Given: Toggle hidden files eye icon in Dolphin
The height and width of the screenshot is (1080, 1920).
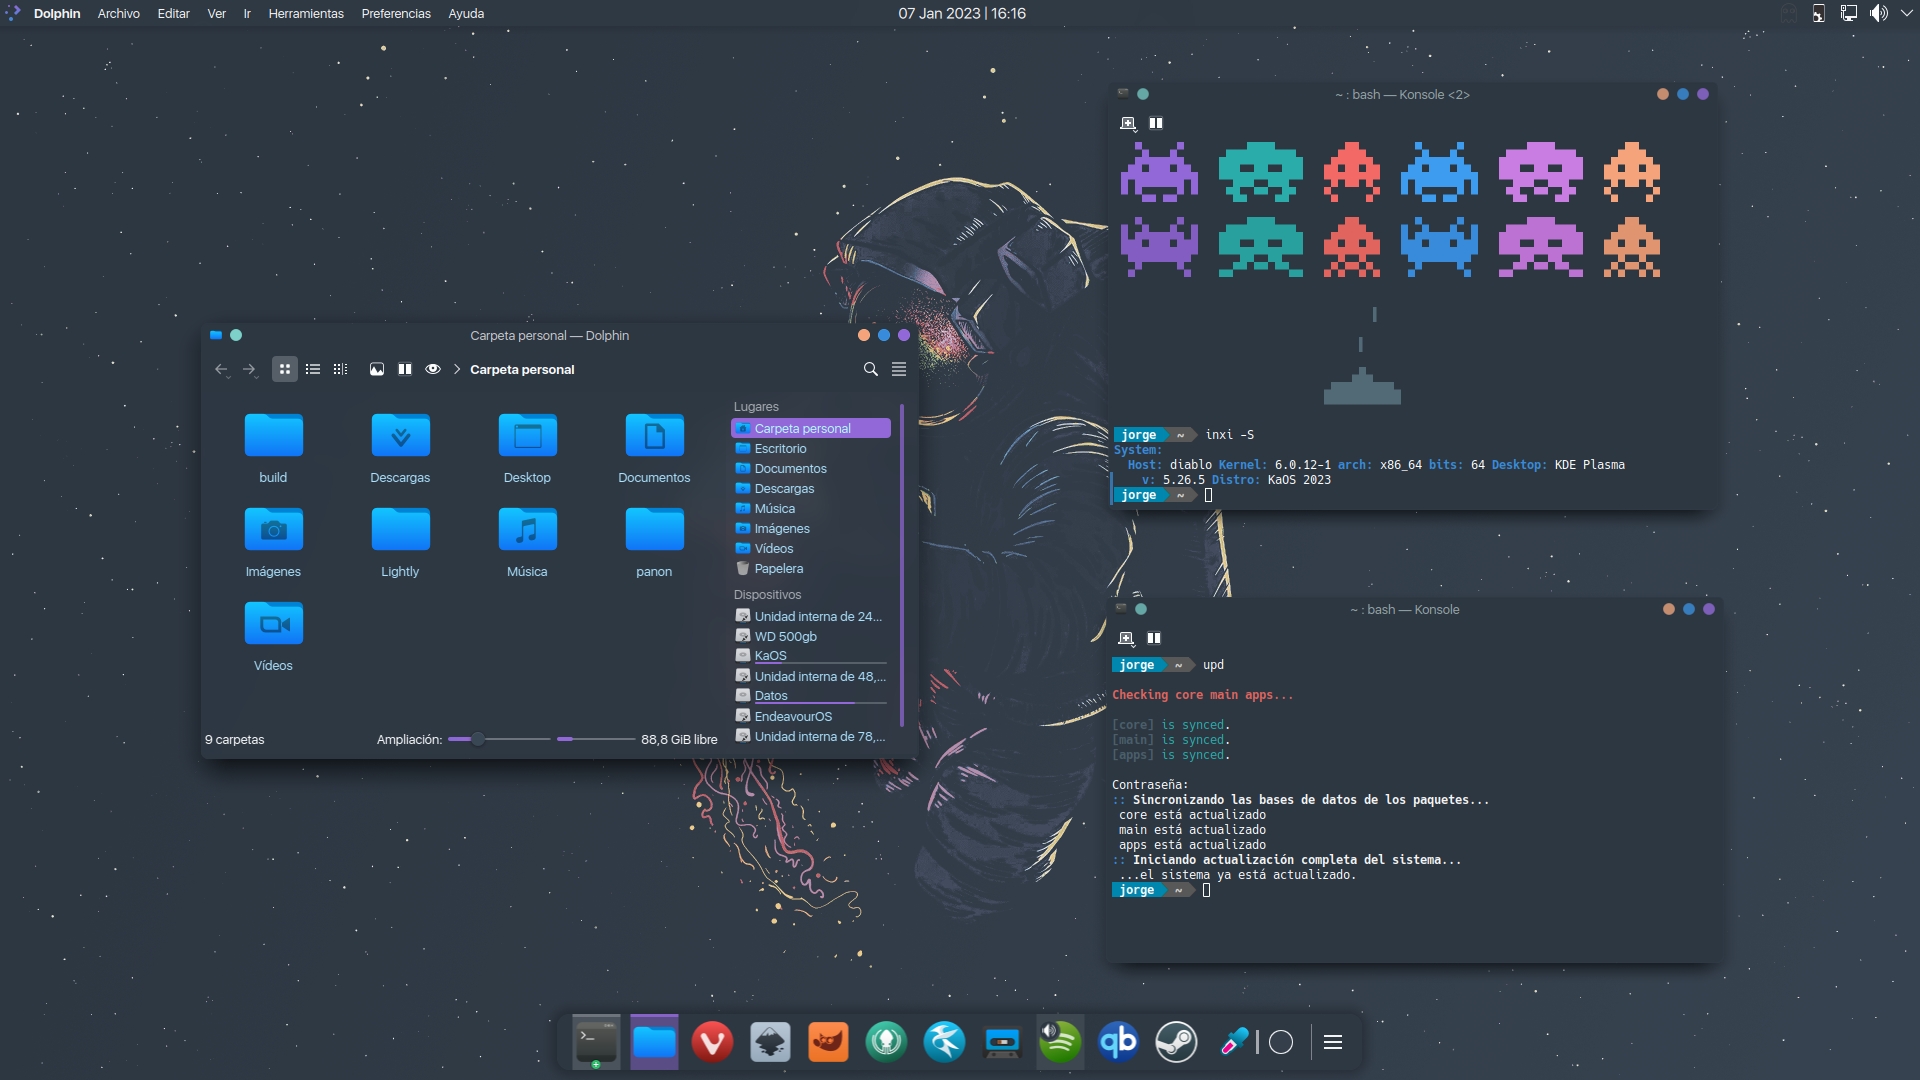Looking at the screenshot, I should [433, 369].
